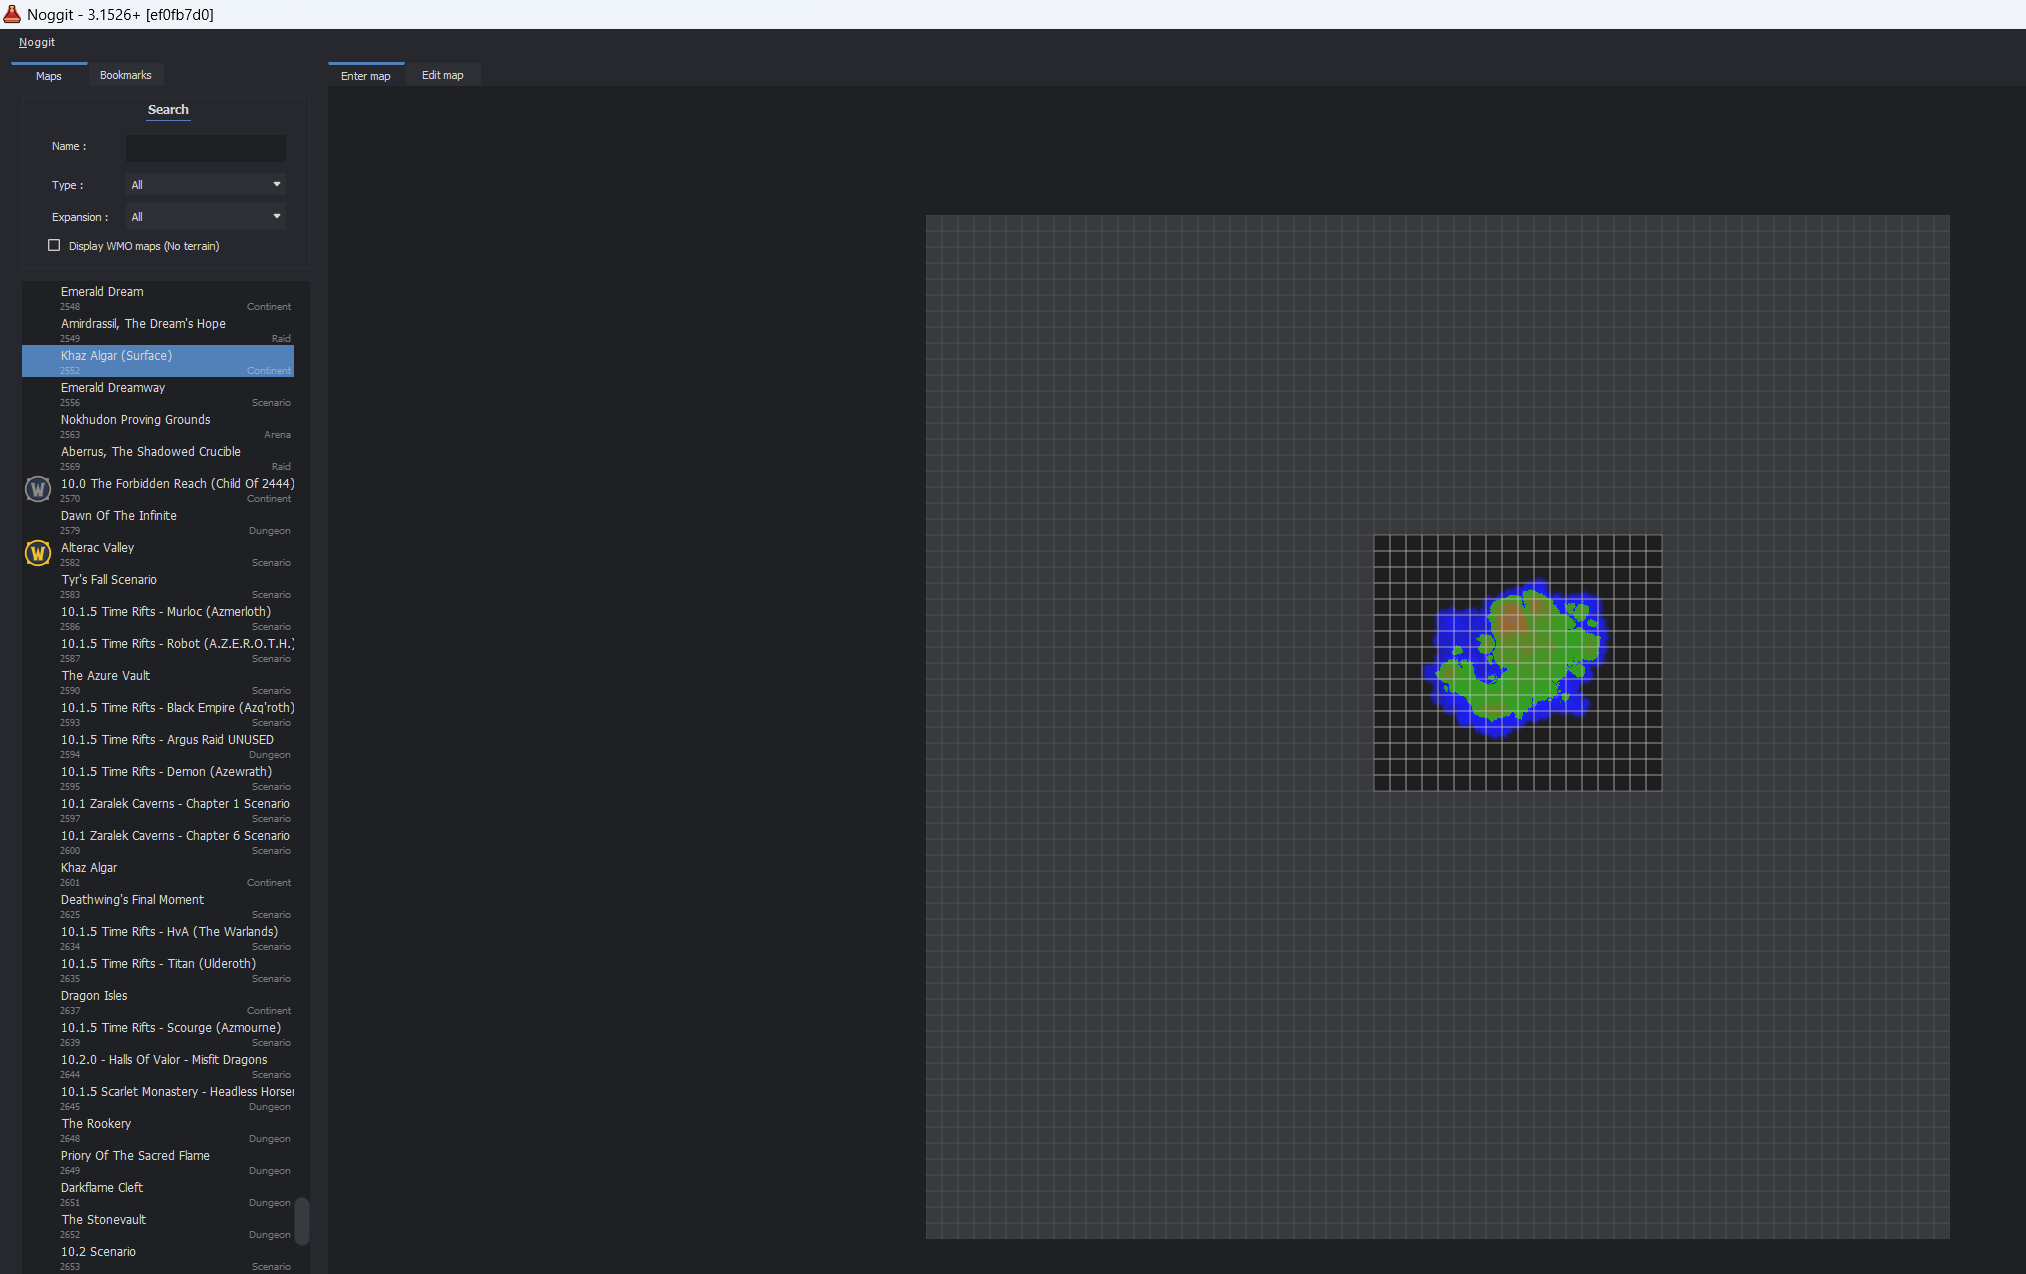Open the Noggit menu
The height and width of the screenshot is (1274, 2026).
coord(37,43)
